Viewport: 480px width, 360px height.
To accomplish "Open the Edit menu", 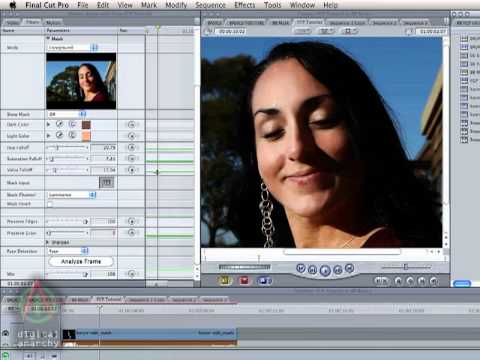I will coord(103,5).
